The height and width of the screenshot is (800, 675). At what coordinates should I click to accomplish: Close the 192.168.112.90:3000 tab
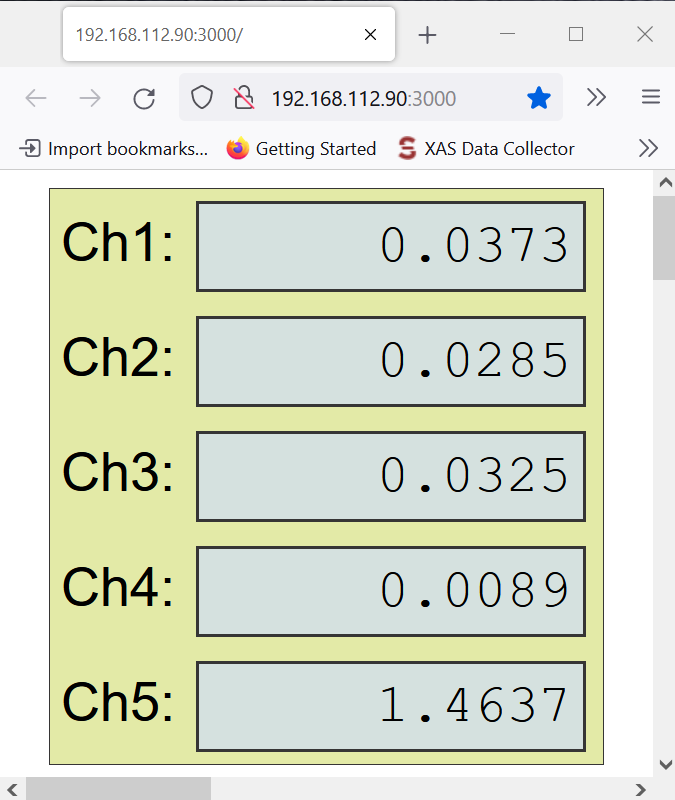point(370,35)
